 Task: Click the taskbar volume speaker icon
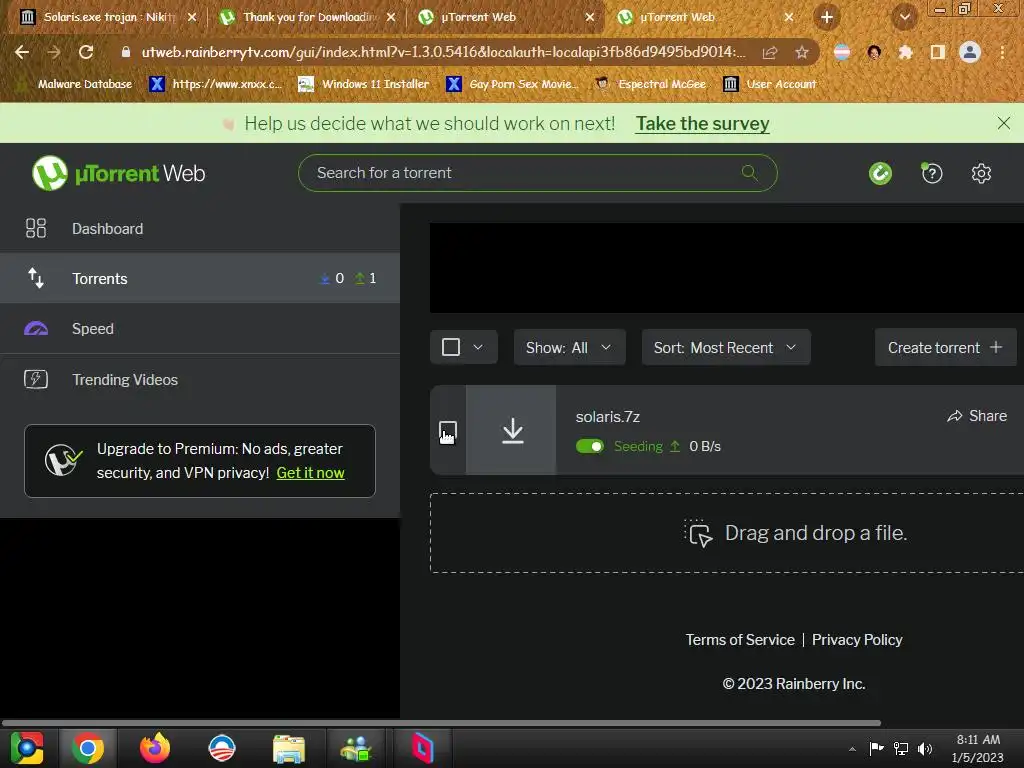coord(925,748)
